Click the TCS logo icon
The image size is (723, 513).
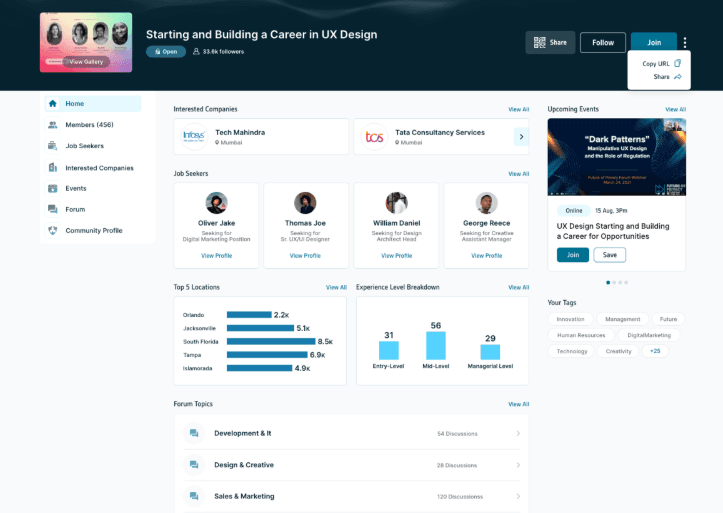point(374,136)
